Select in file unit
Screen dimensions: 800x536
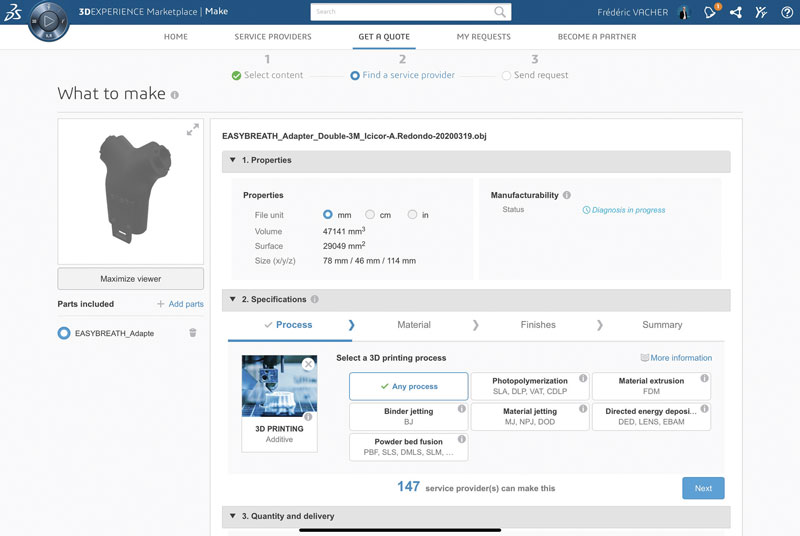pos(412,215)
